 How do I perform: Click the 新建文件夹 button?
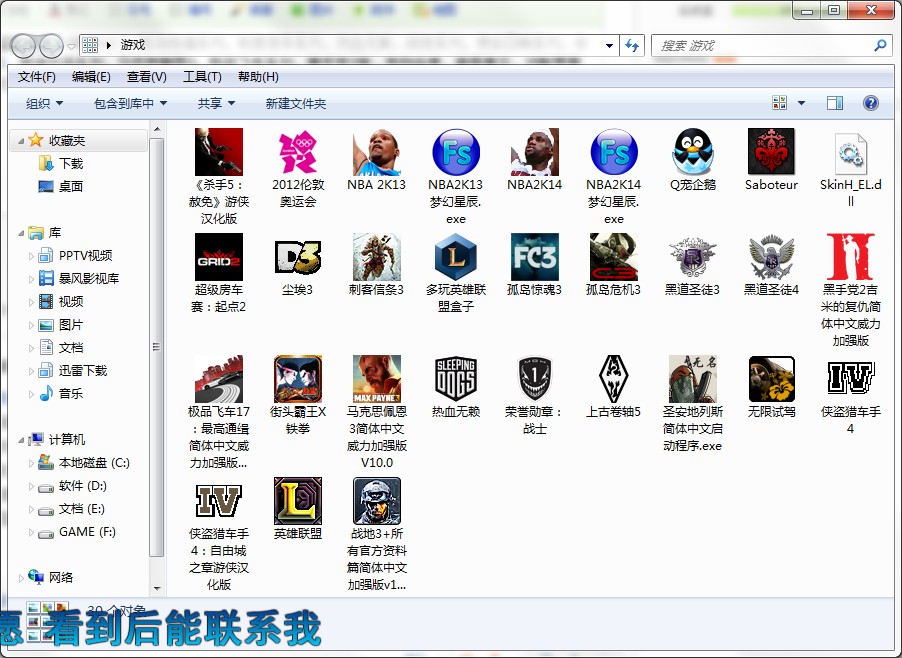295,104
